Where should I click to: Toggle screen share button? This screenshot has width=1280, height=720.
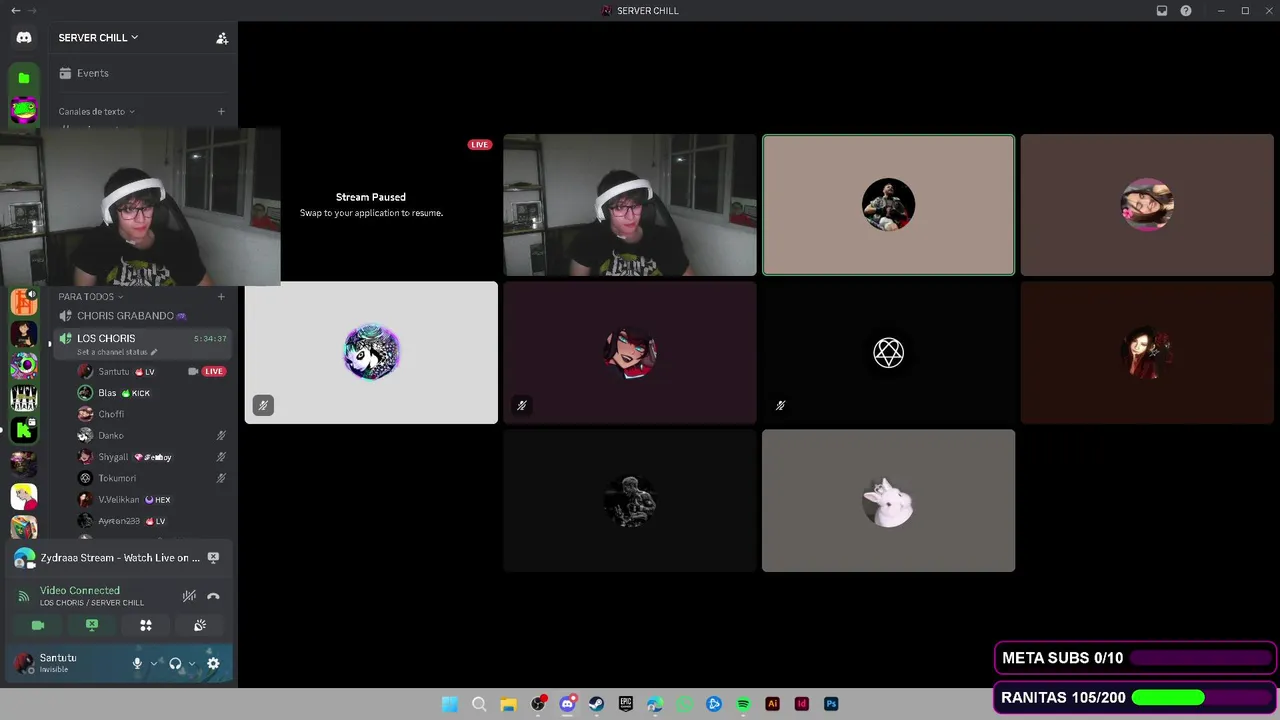92,625
